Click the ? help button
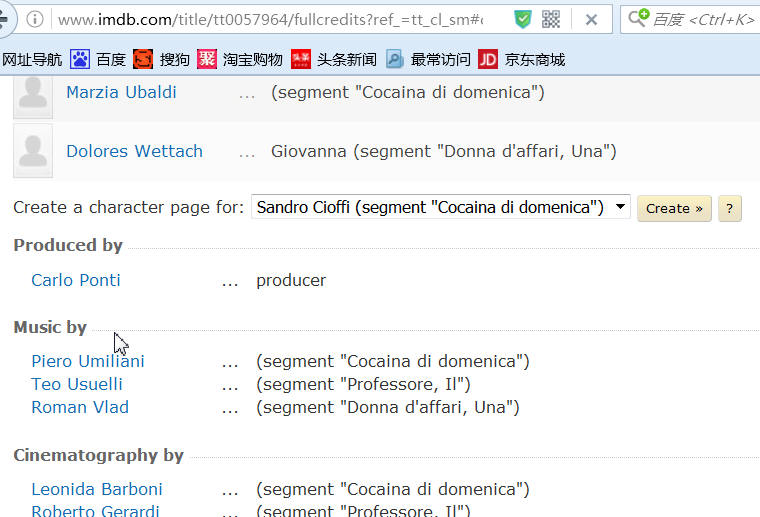The height and width of the screenshot is (517, 760). tap(729, 209)
